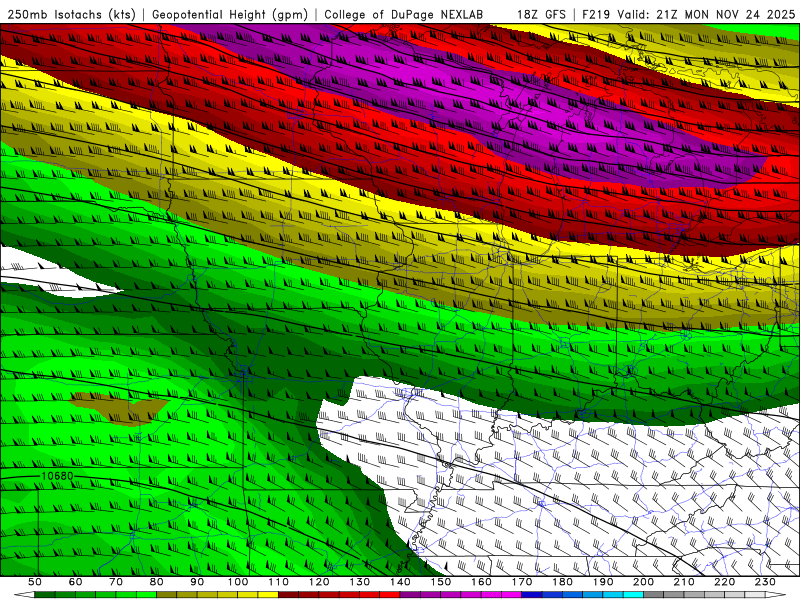Click the "250mb Isotachs (kts)" title text
The image size is (800, 600).
(x=71, y=14)
